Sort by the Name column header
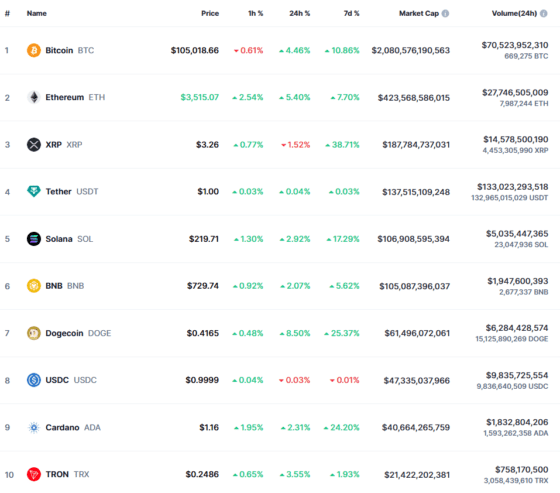This screenshot has height=493, width=560. [x=36, y=13]
